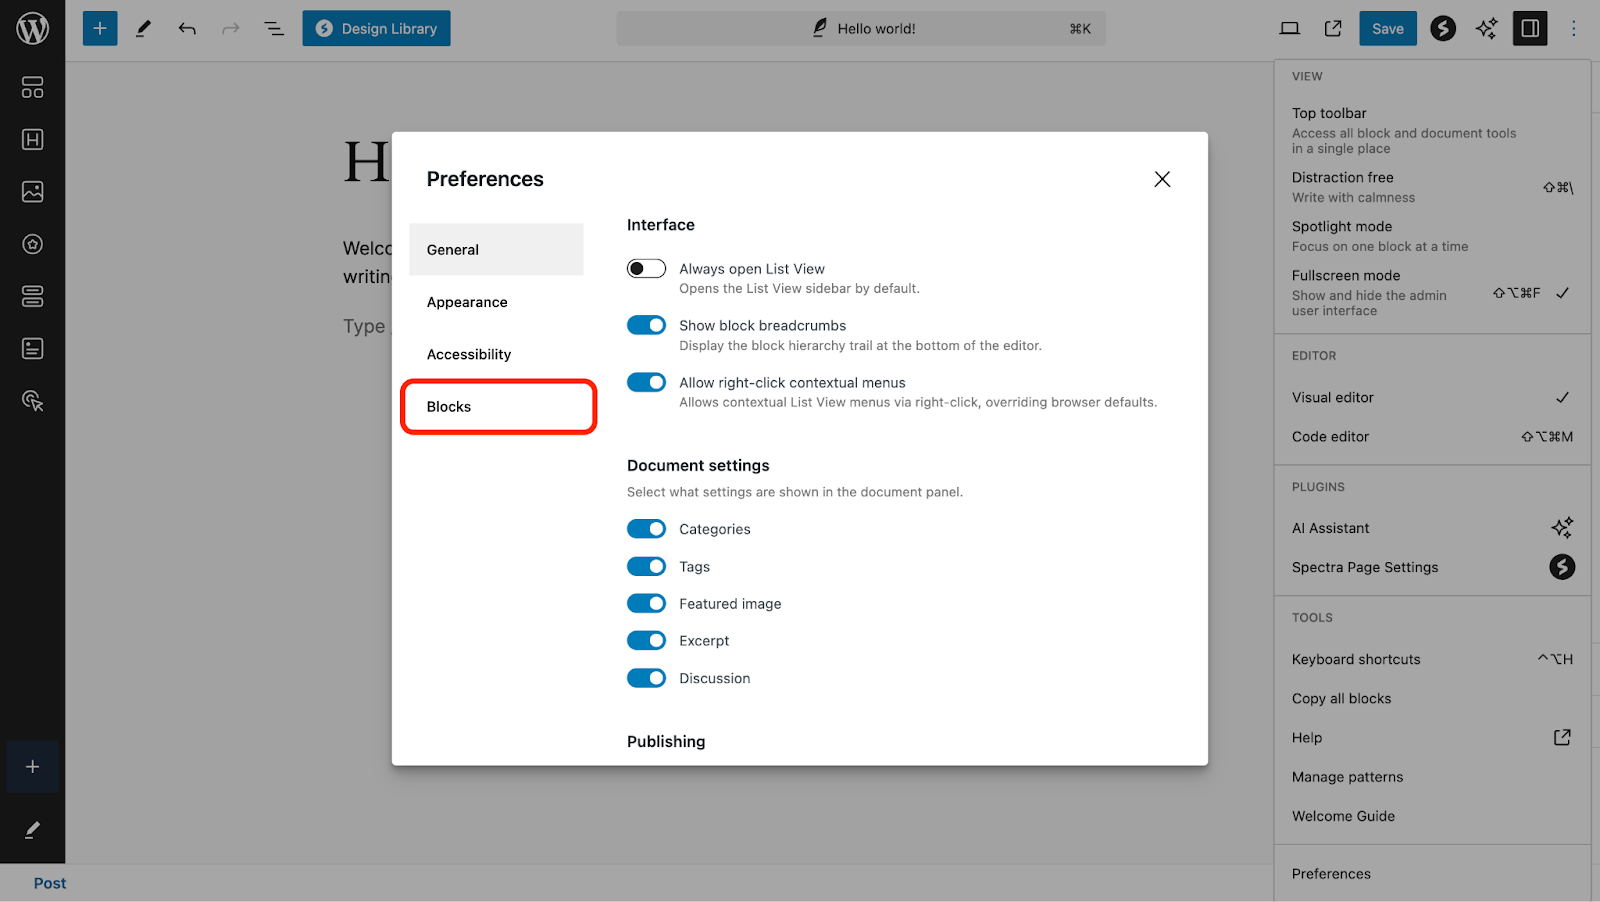1600x902 pixels.
Task: Disable Show block breadcrumbs toggle
Action: [646, 325]
